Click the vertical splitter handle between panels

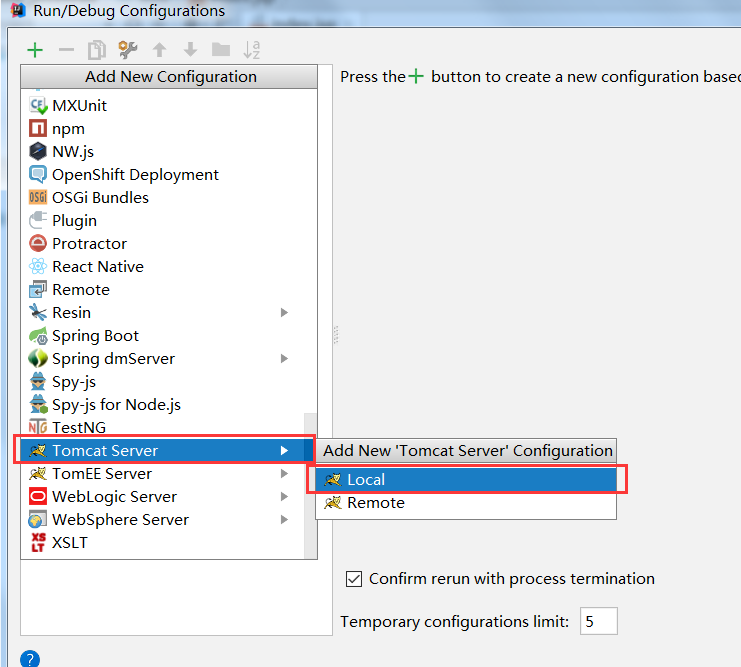tap(336, 335)
